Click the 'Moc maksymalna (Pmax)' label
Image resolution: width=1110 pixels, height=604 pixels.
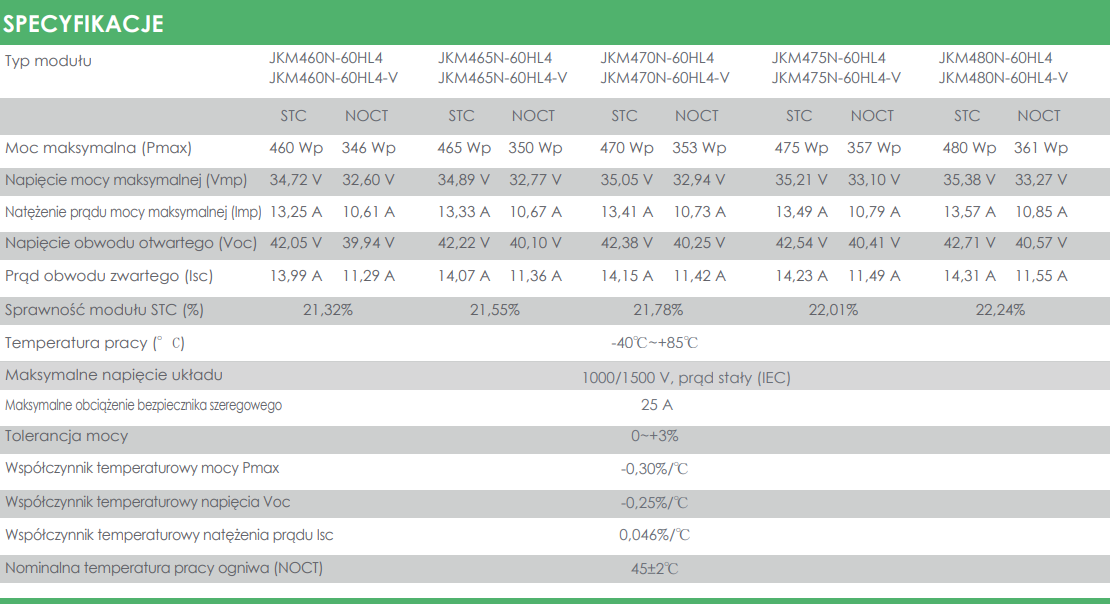click(98, 148)
